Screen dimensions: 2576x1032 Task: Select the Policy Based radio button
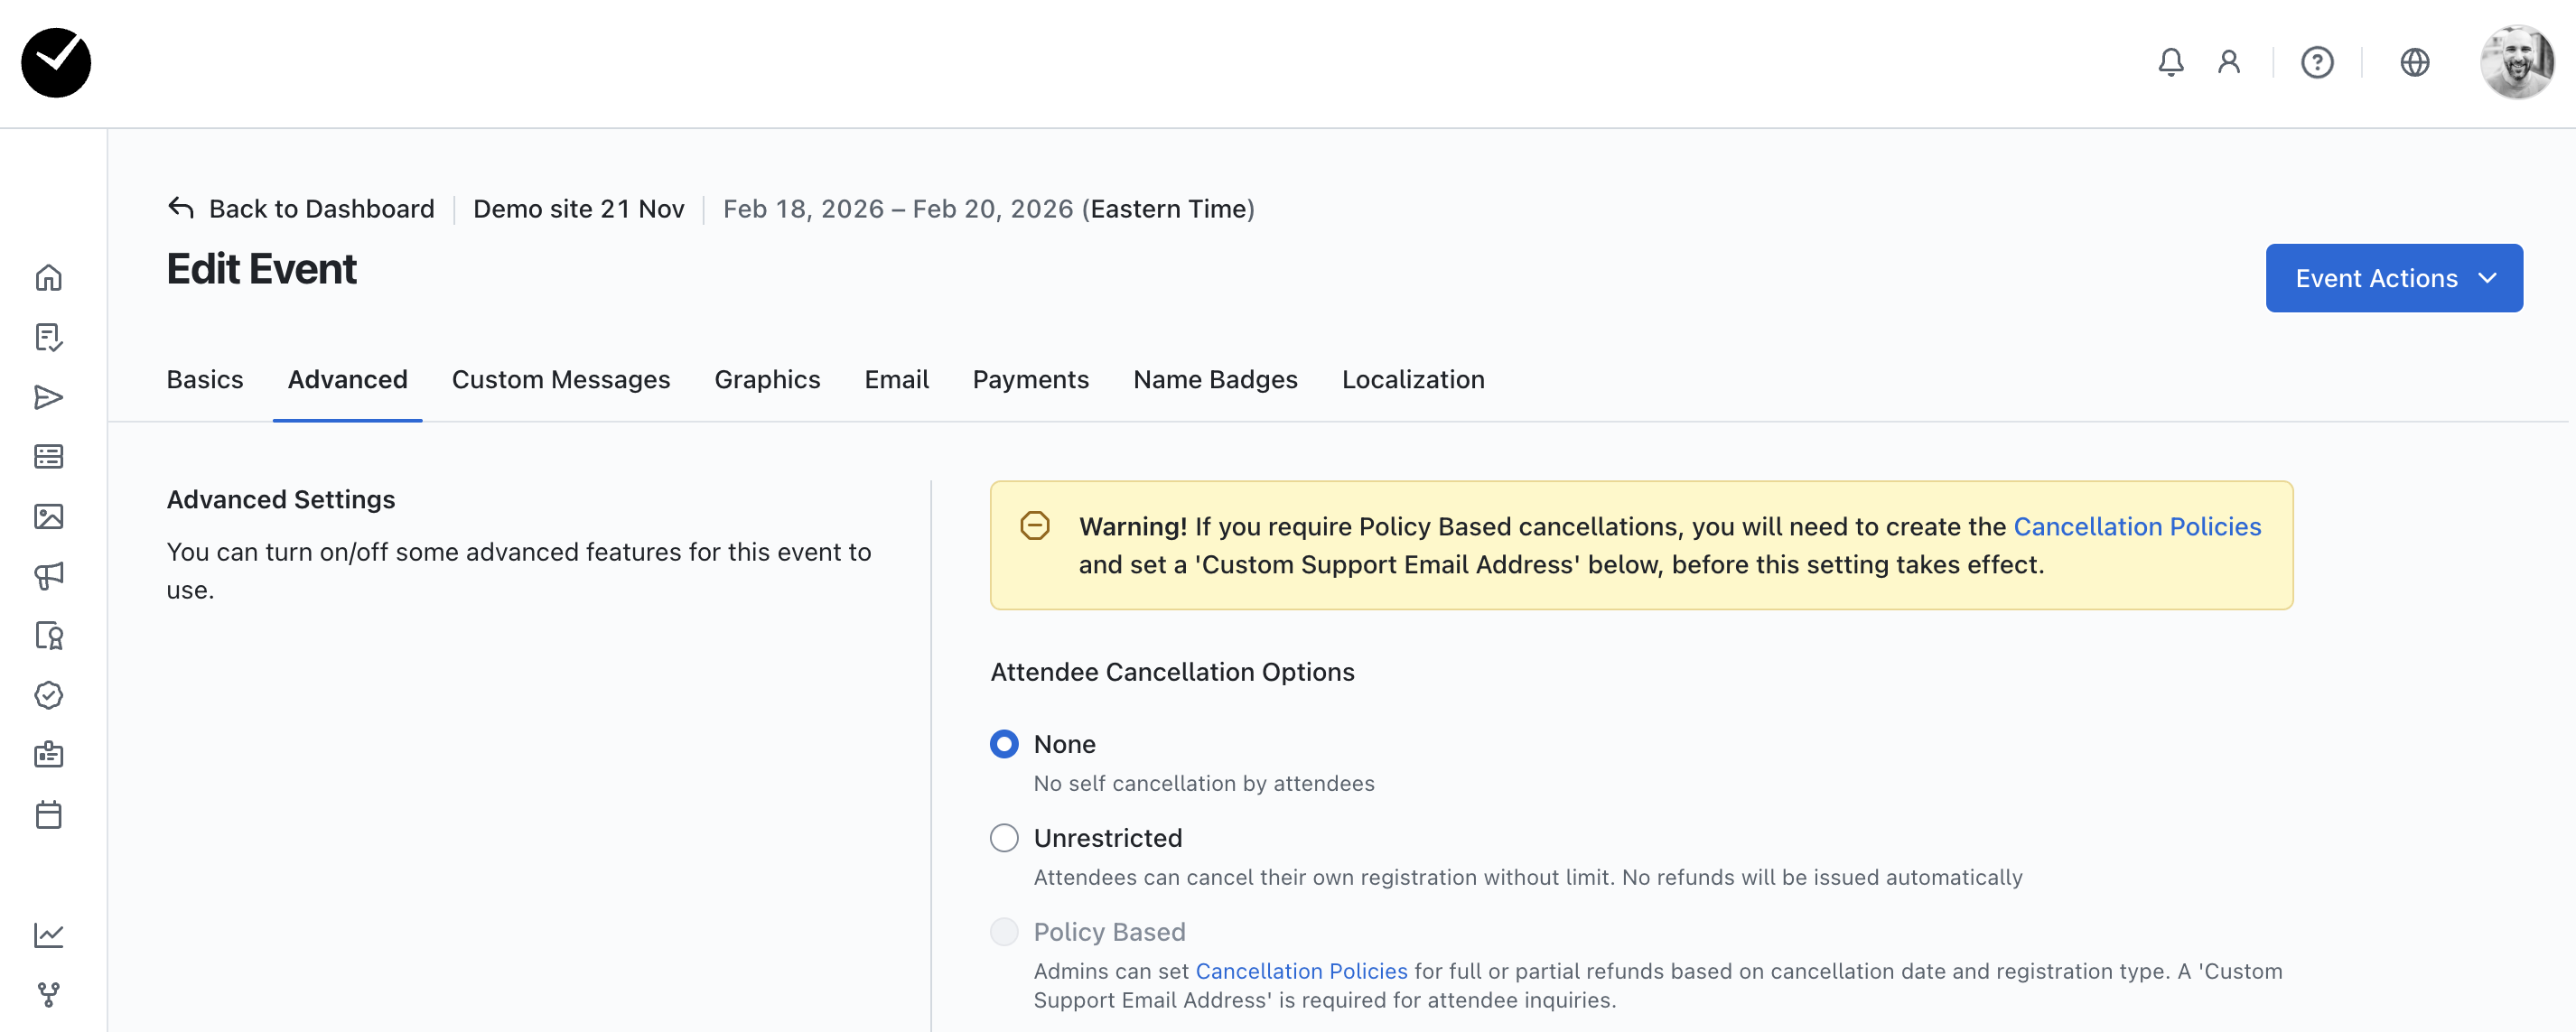(x=1004, y=932)
